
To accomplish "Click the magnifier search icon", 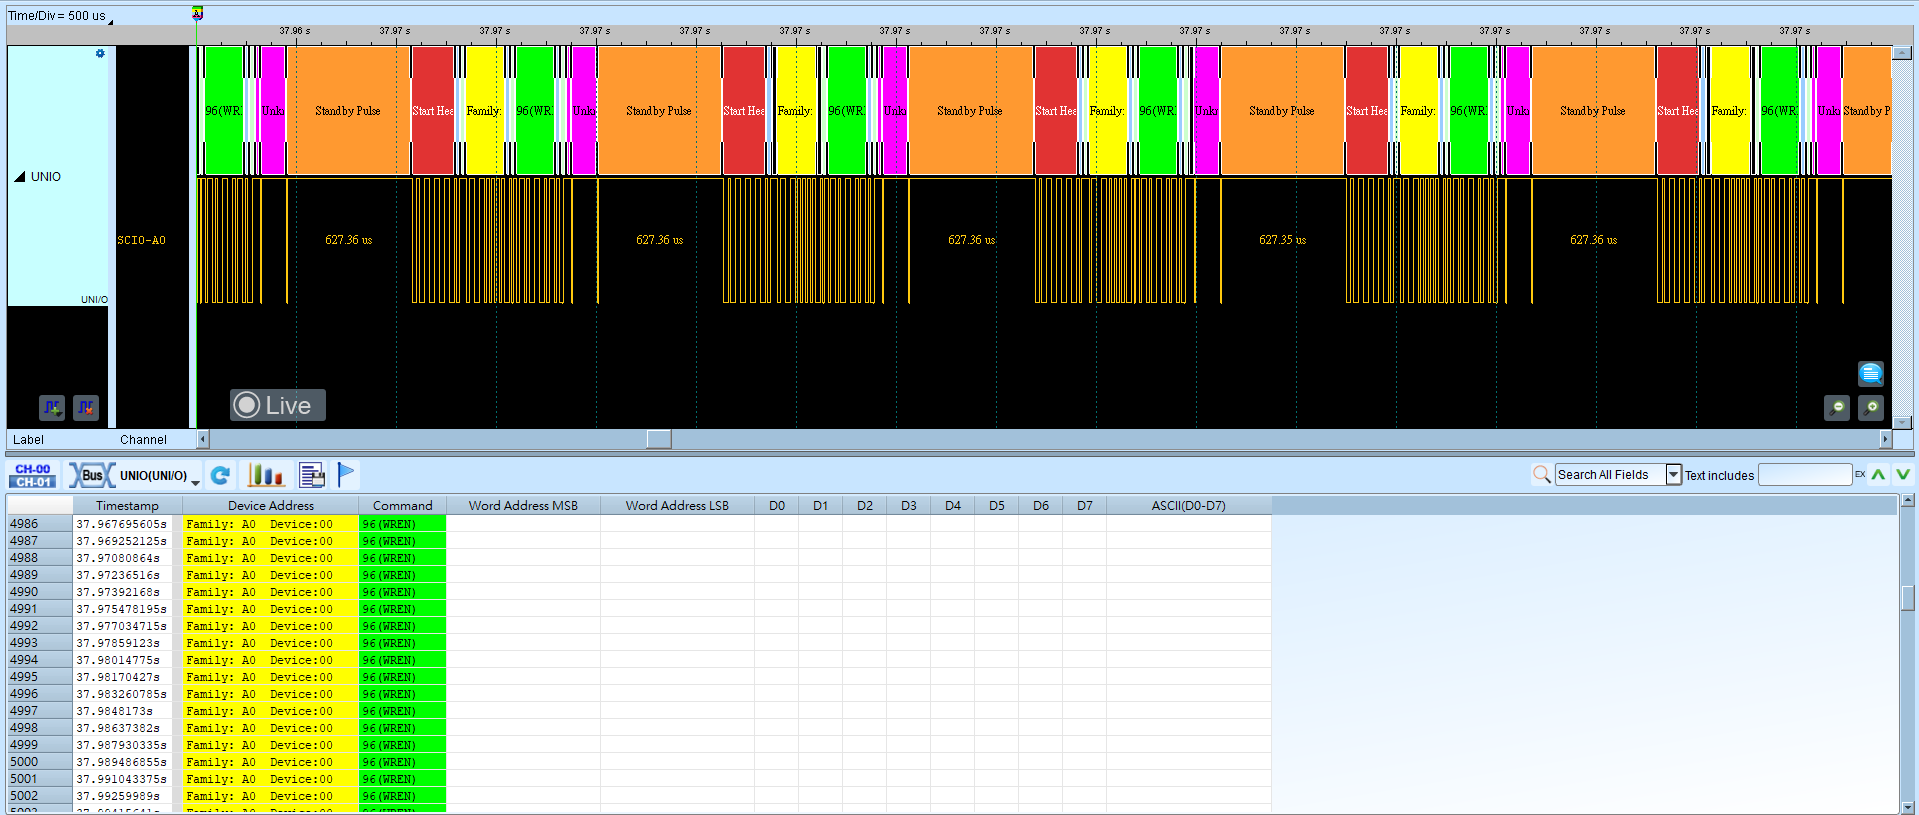I will [1541, 474].
